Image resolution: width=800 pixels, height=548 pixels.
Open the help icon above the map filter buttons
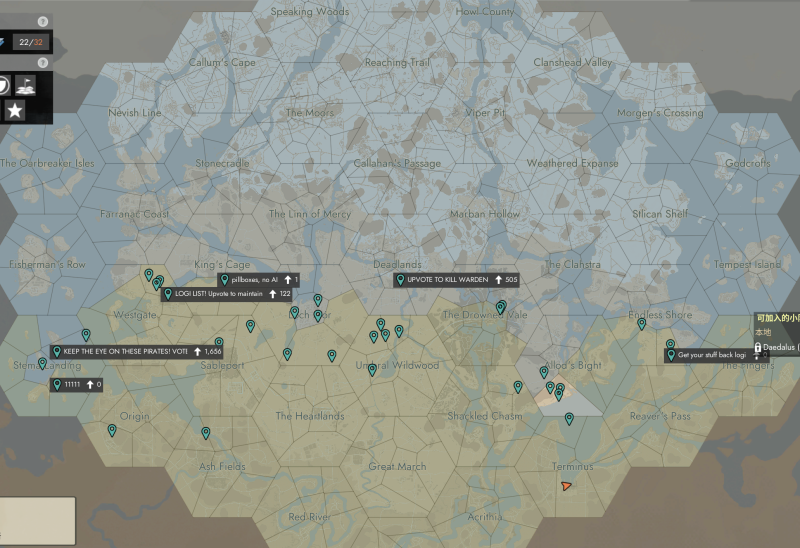coord(43,62)
